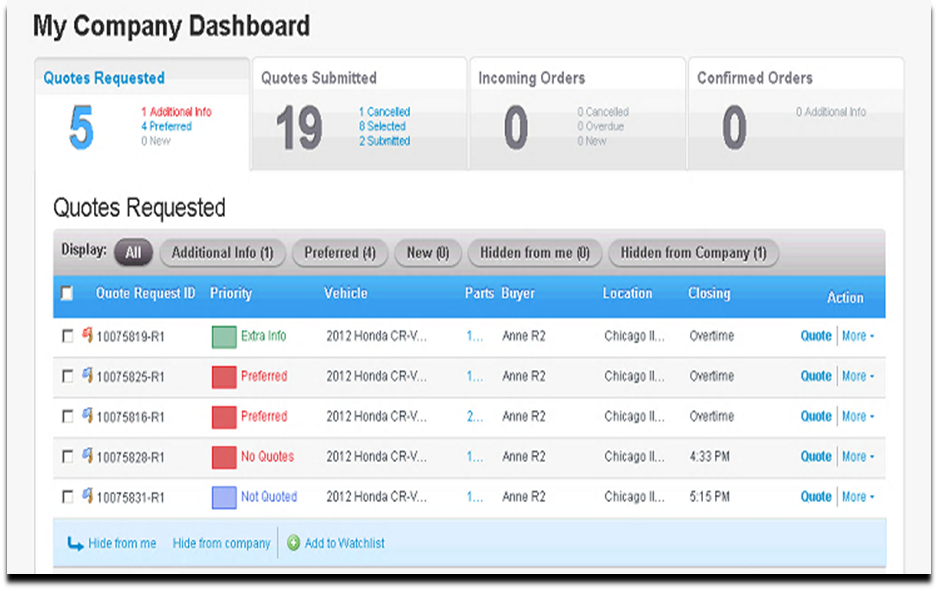This screenshot has width=938, height=591.
Task: Click the green plus Add to Watchlist icon
Action: (293, 544)
